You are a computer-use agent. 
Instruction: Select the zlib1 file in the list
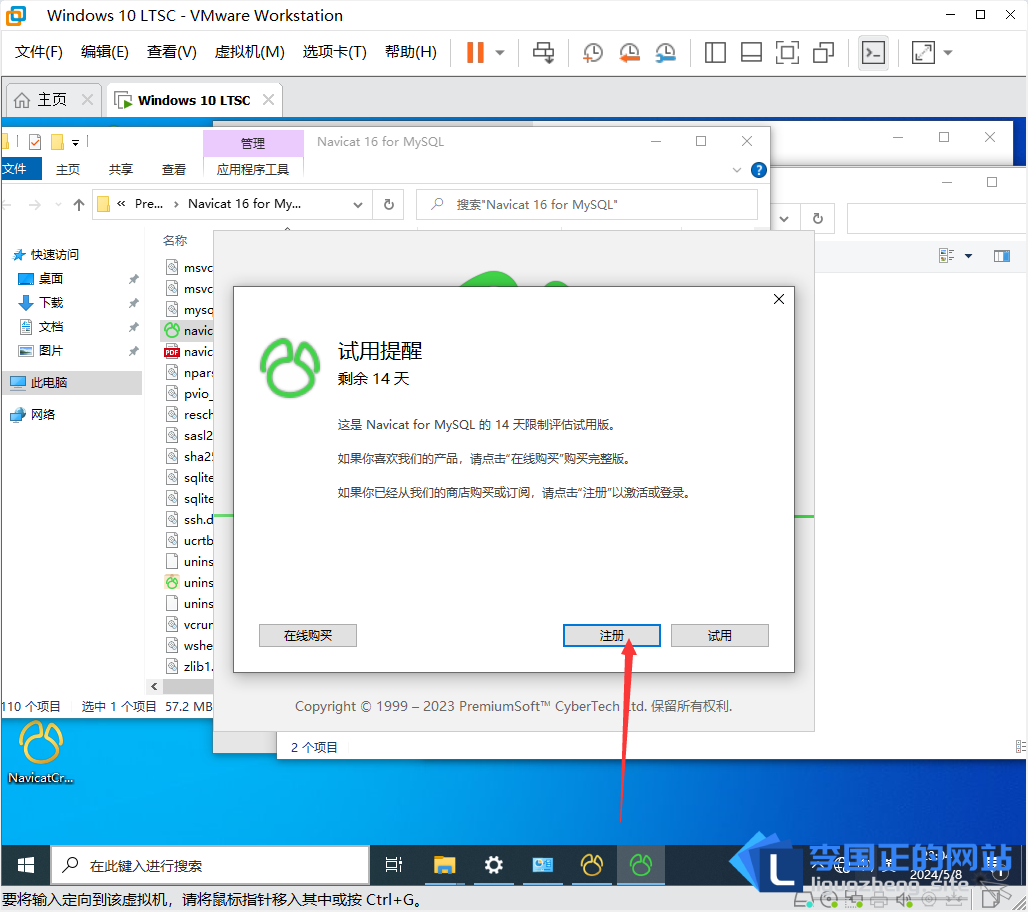click(189, 667)
